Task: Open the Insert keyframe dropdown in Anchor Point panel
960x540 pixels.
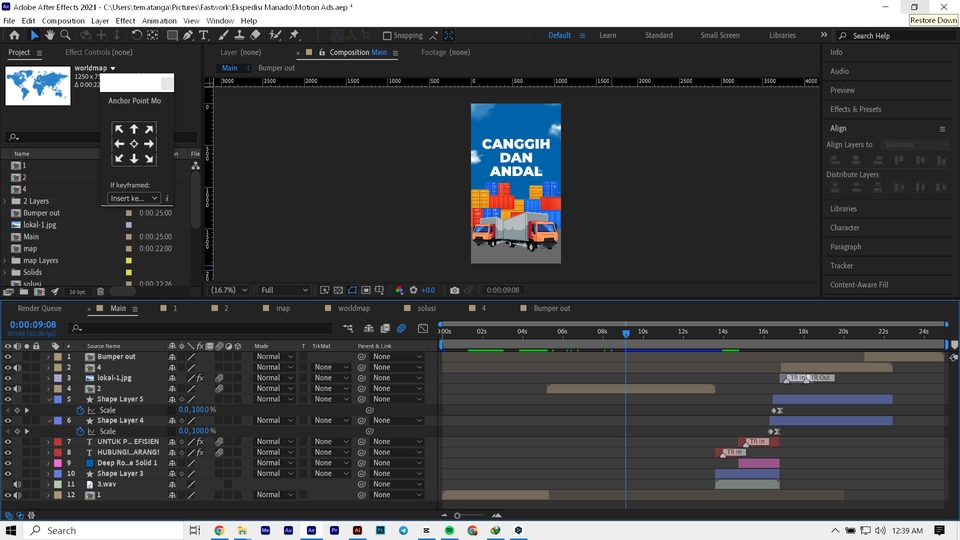Action: tap(133, 198)
